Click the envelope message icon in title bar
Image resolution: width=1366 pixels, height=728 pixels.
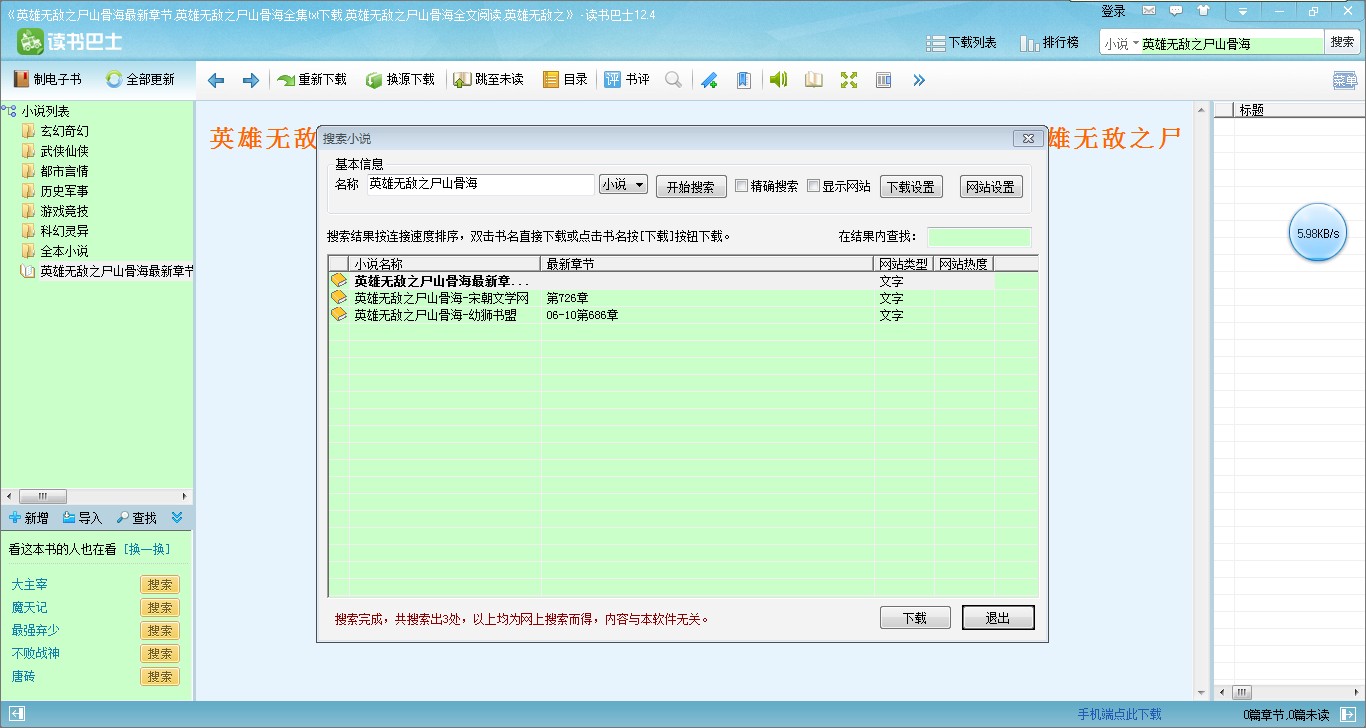[x=1149, y=11]
